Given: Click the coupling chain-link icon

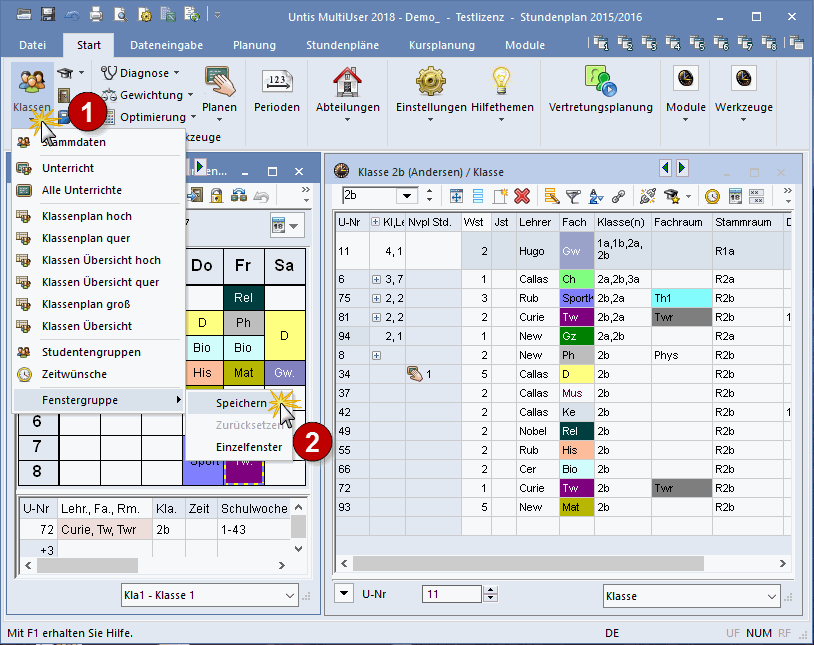Looking at the screenshot, I should point(618,196).
